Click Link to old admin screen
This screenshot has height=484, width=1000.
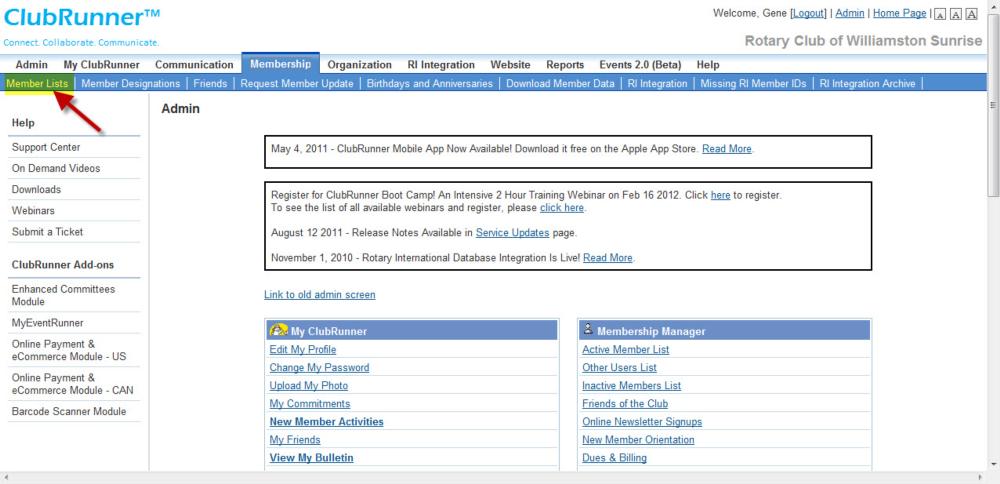pyautogui.click(x=320, y=295)
